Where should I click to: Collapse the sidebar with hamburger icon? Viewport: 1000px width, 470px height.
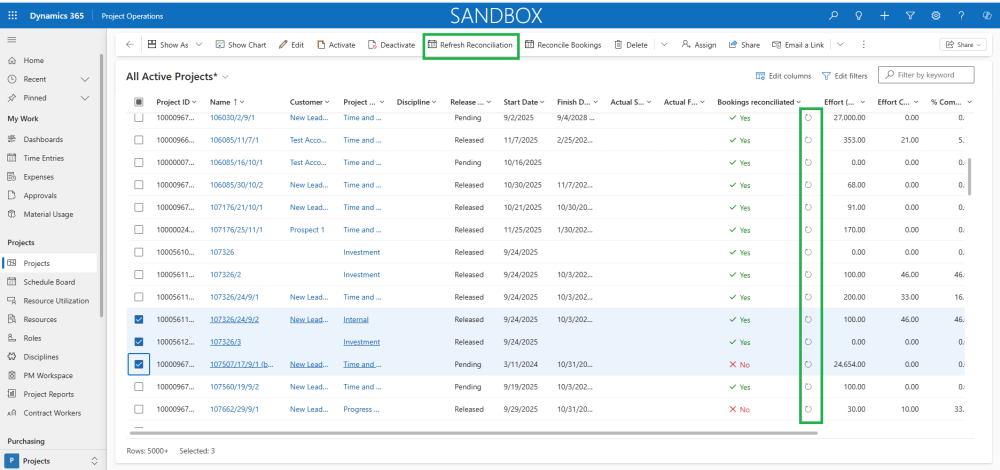pyautogui.click(x=11, y=40)
